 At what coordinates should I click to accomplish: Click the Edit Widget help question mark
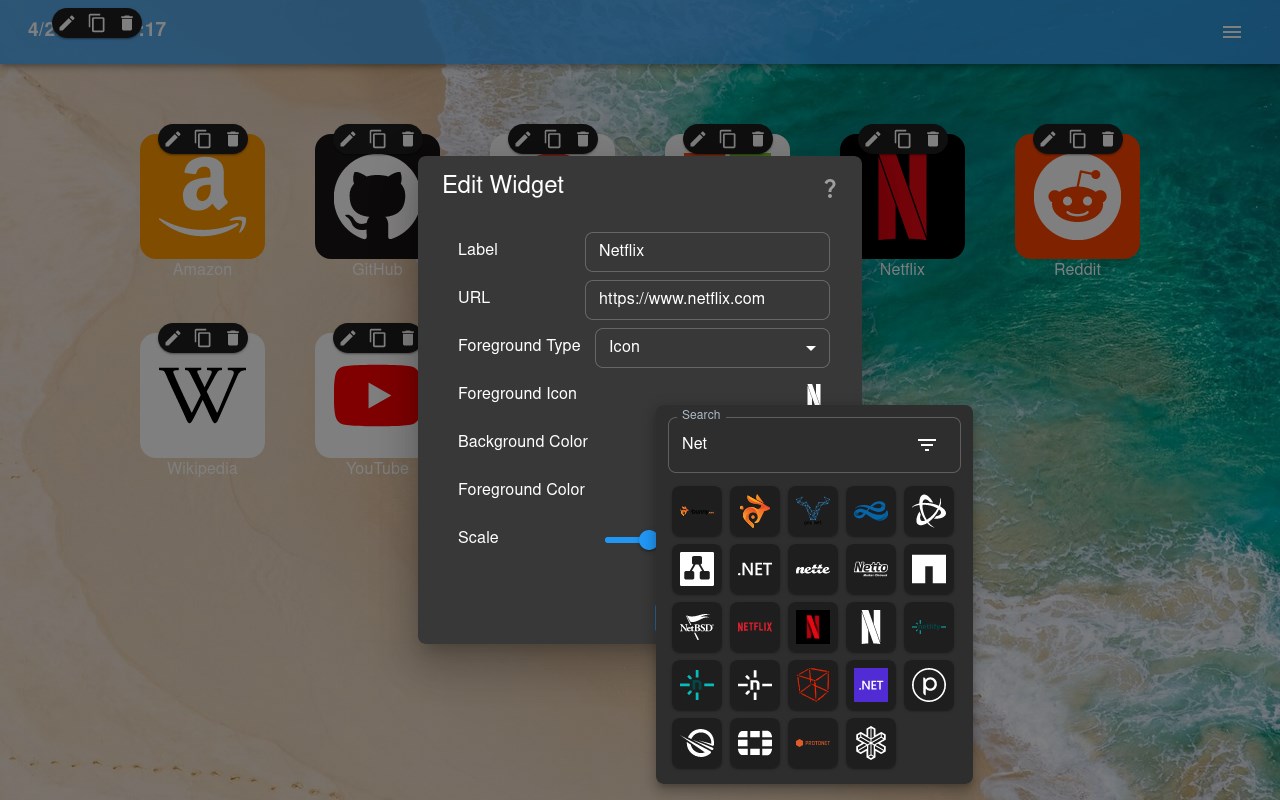tap(829, 189)
